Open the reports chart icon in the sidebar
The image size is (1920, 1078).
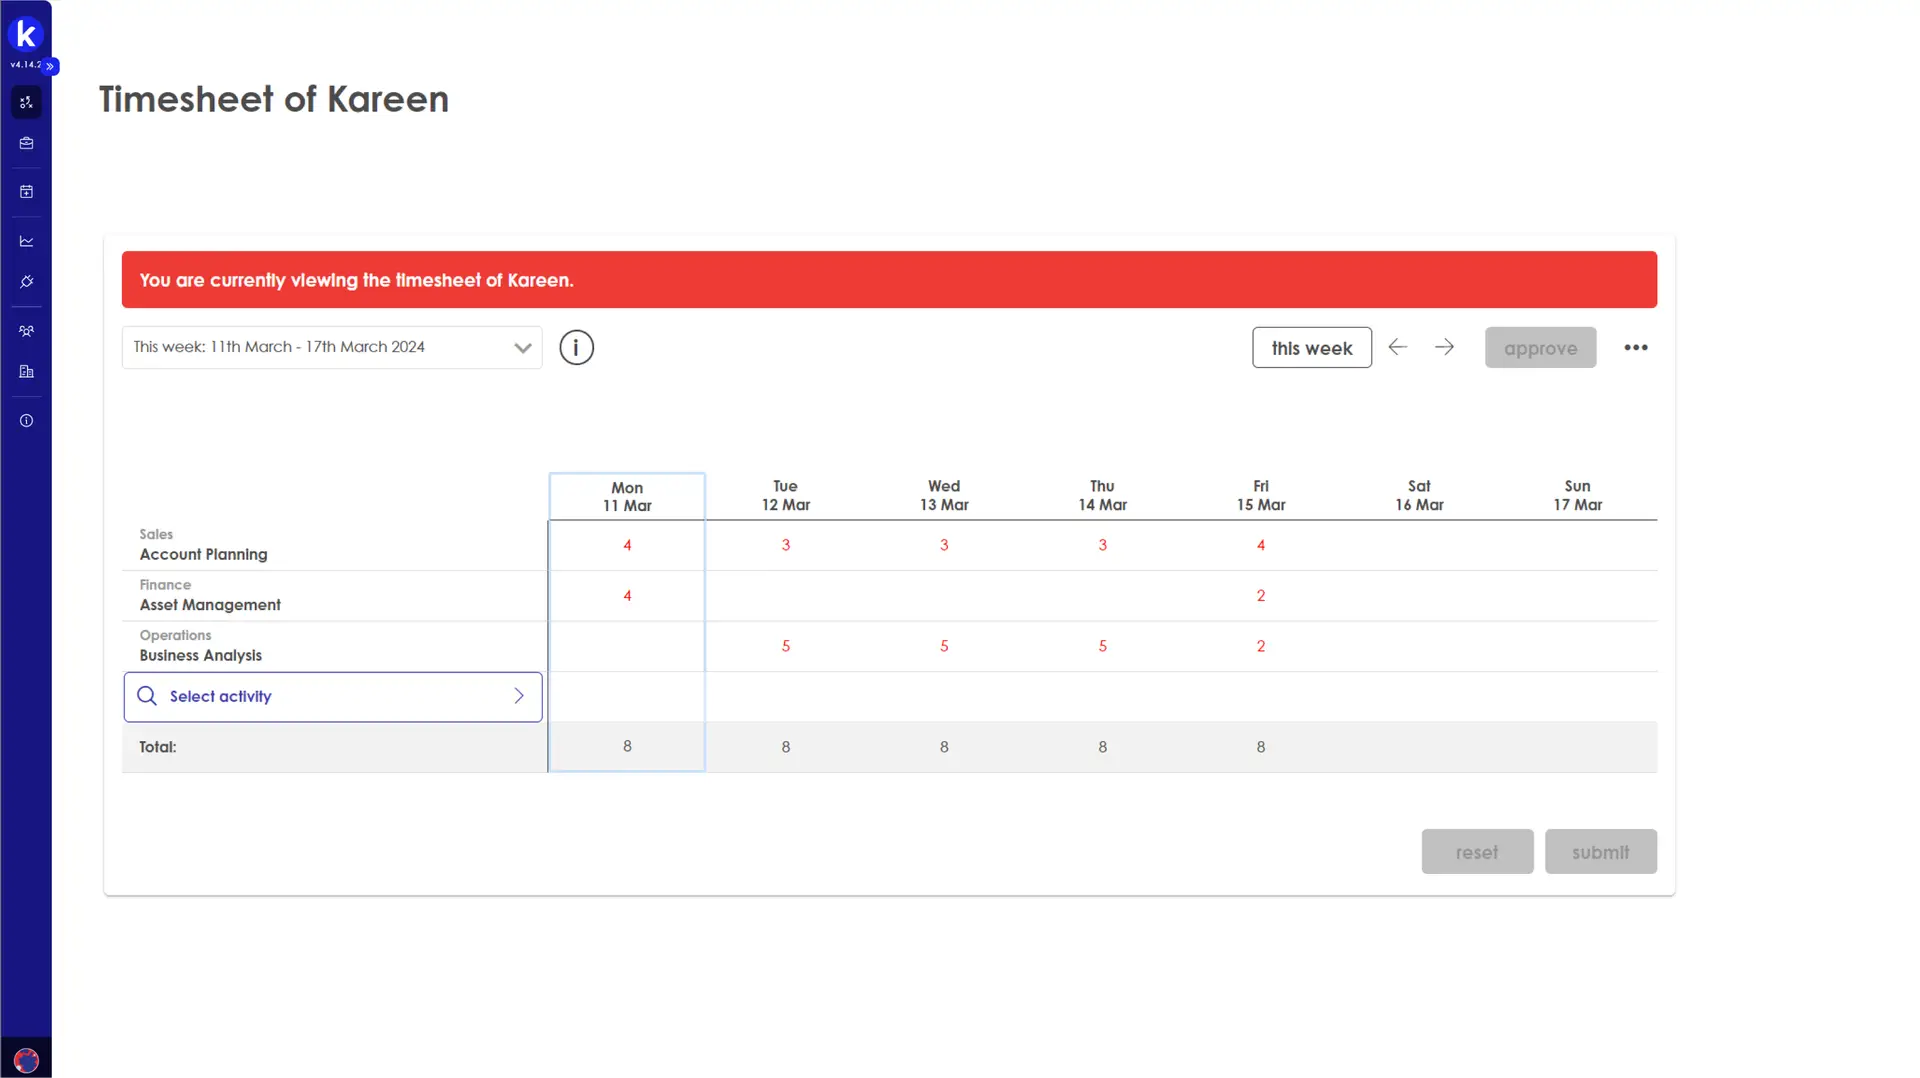26,241
